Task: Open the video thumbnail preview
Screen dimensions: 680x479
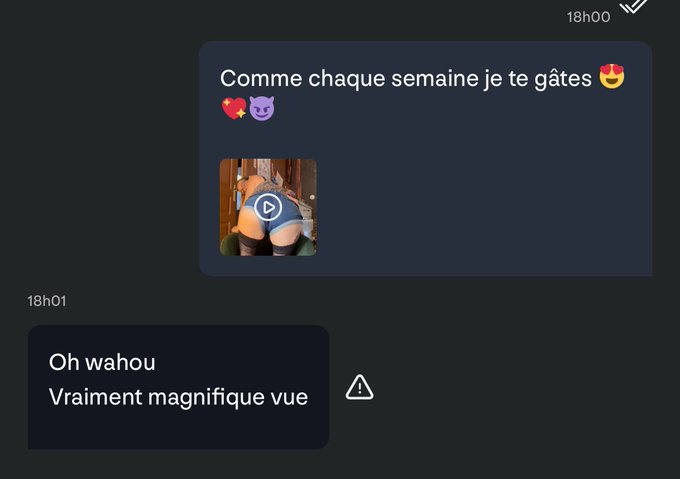Action: [268, 207]
